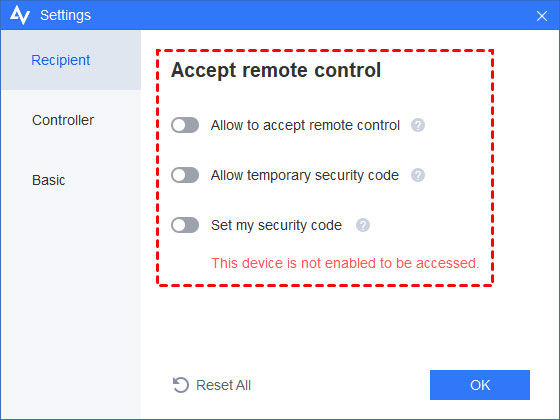This screenshot has height=420, width=560.
Task: Show help for Set my security code
Action: 363,225
